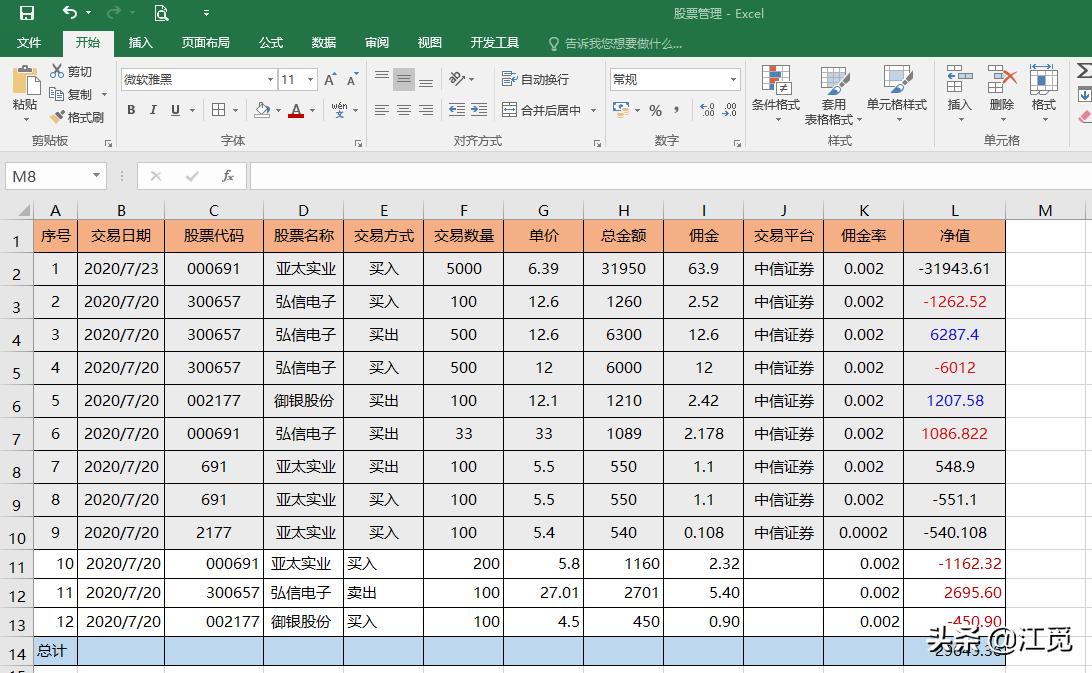Toggle bold formatting with the B icon
Viewport: 1092px width, 673px height.
[130, 110]
